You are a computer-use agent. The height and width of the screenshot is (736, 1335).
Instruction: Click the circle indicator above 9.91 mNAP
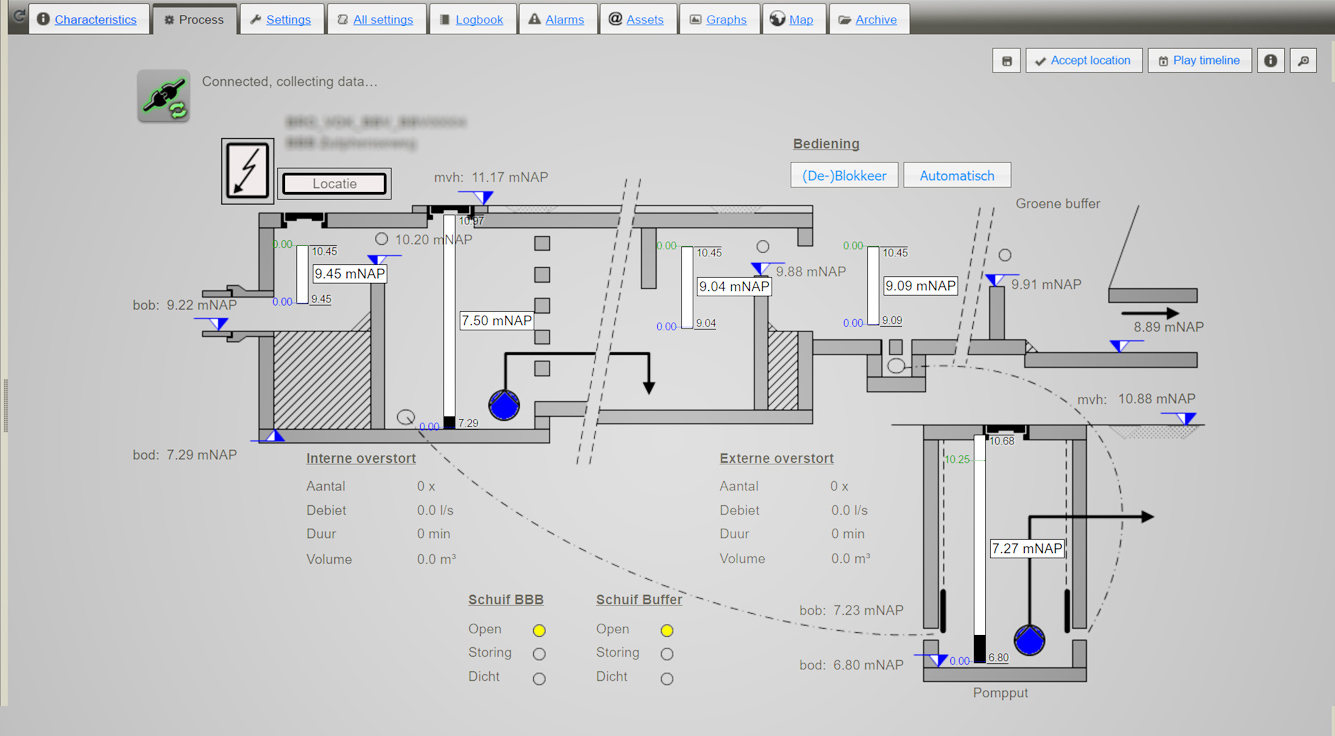pos(1005,255)
